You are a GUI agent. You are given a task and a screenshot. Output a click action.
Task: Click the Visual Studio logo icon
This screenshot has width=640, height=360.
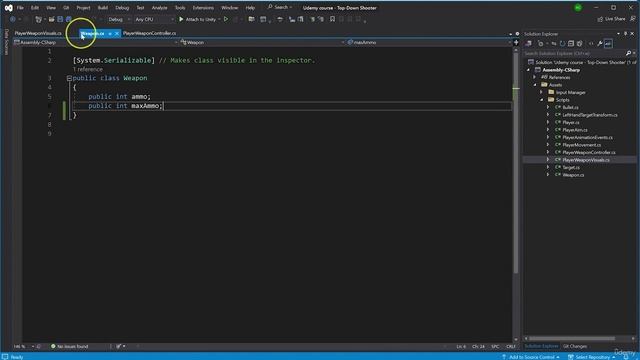(8, 8)
